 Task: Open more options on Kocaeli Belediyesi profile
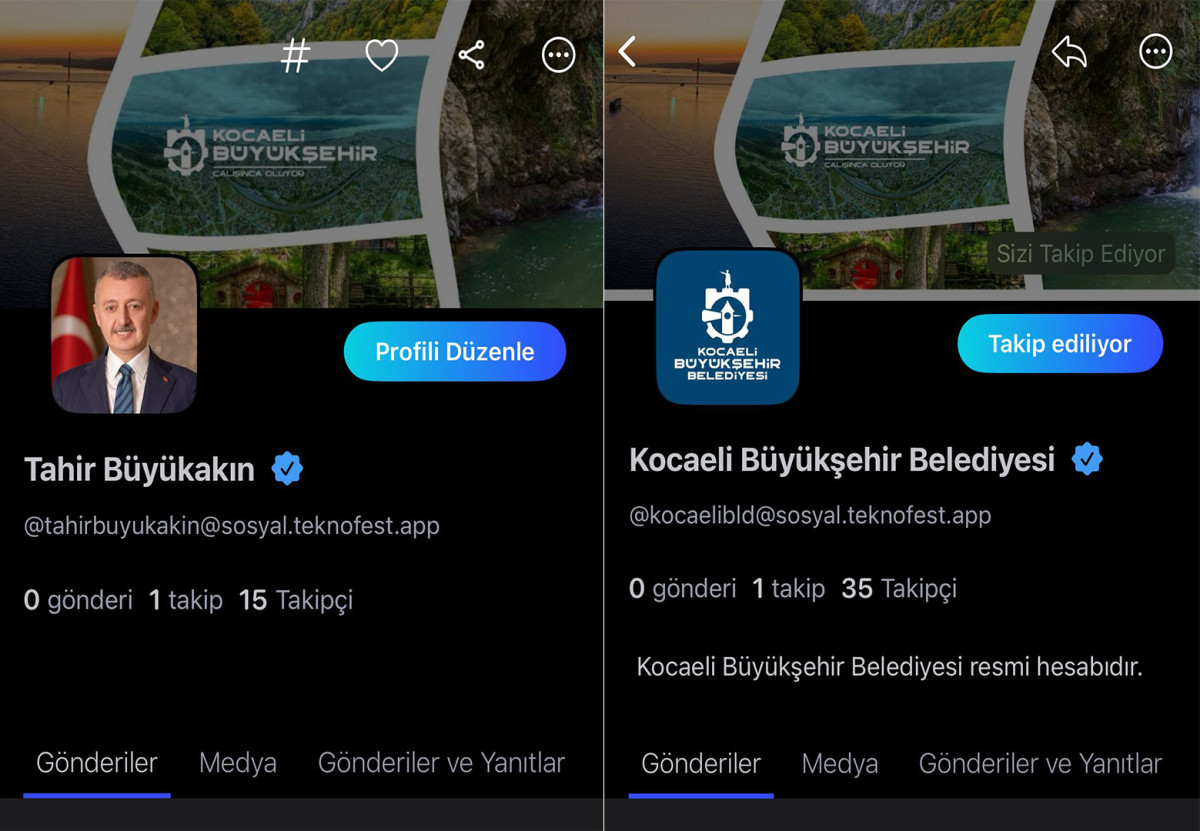pyautogui.click(x=1156, y=50)
